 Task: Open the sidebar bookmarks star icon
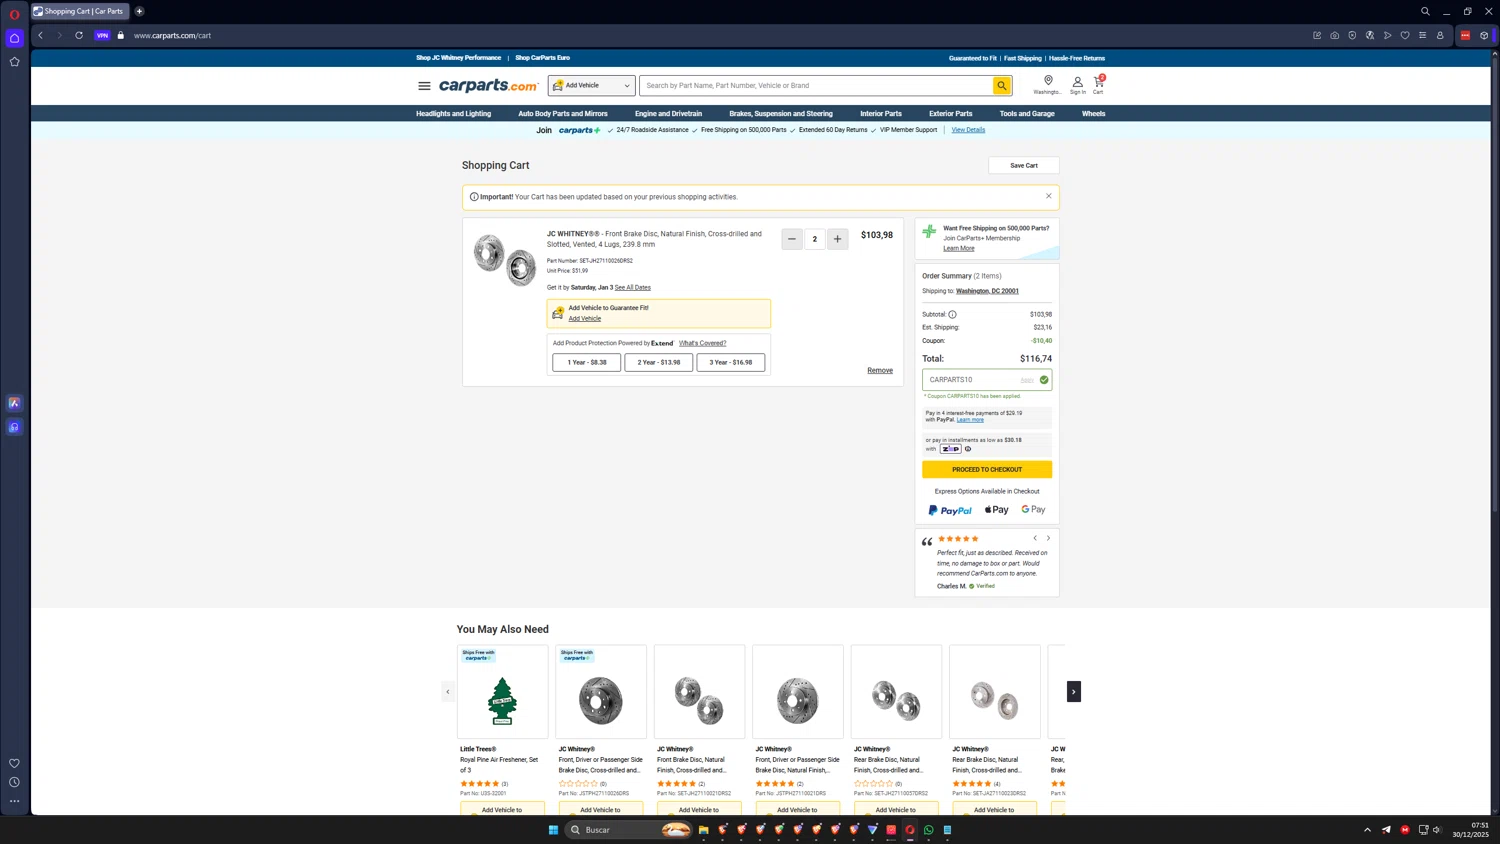point(14,62)
